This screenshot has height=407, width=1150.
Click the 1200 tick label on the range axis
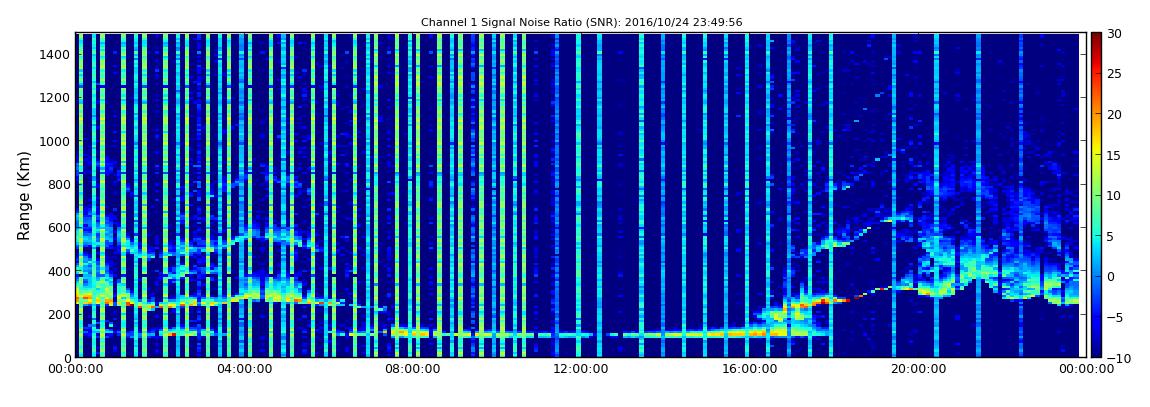(55, 98)
